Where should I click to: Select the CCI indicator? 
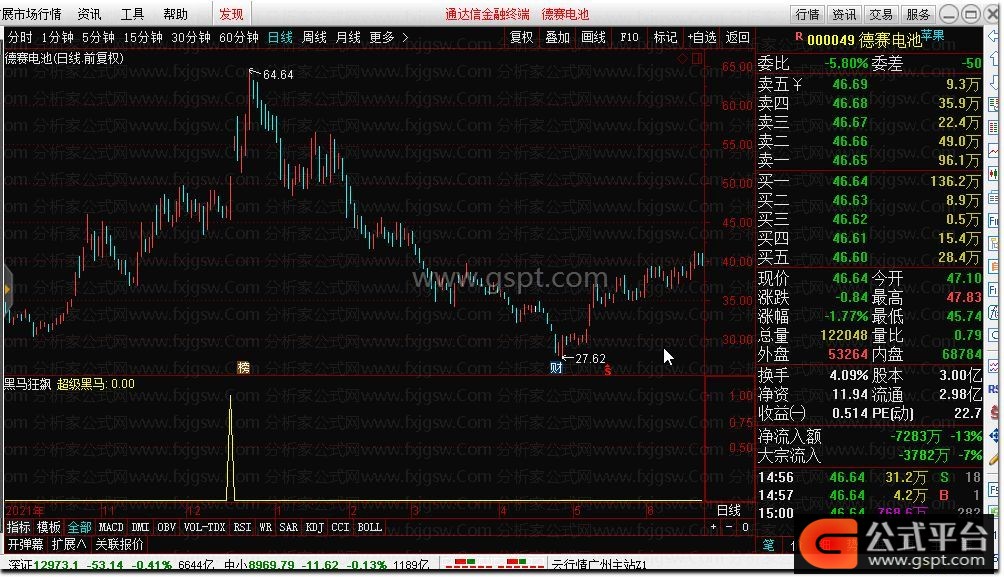point(340,527)
